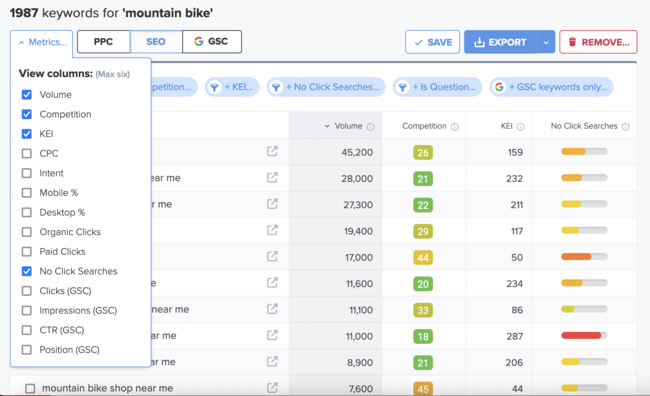Enable the Desktop % column checkbox
The height and width of the screenshot is (396, 650).
coord(27,212)
